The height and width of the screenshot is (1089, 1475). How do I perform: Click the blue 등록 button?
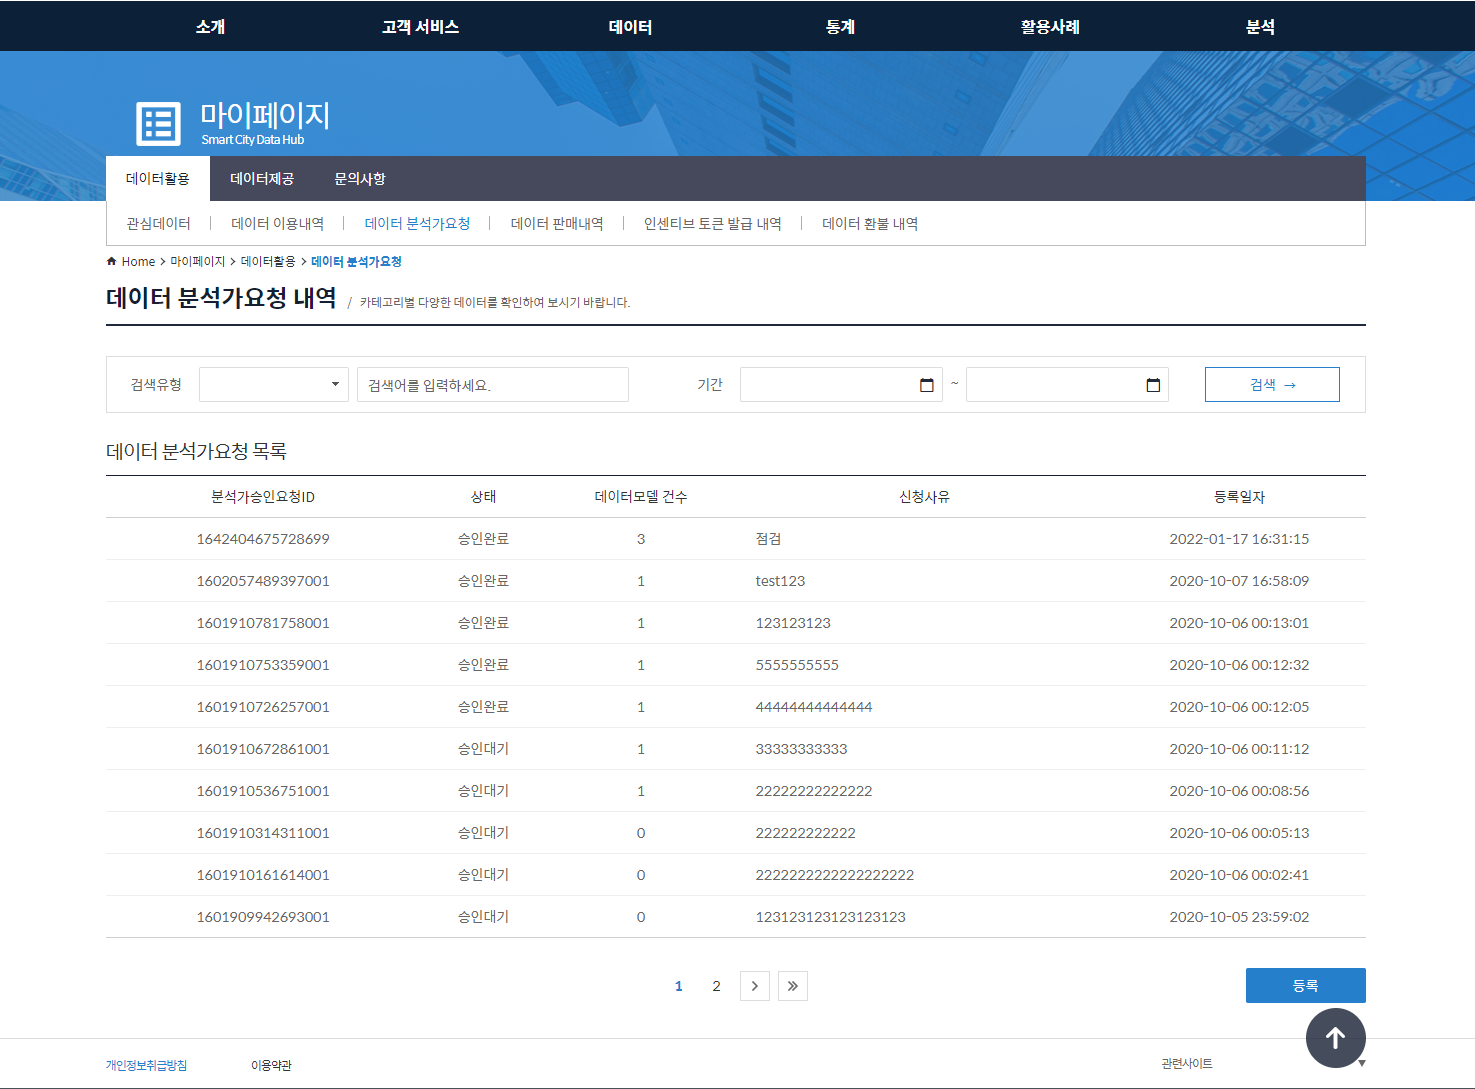click(x=1305, y=986)
